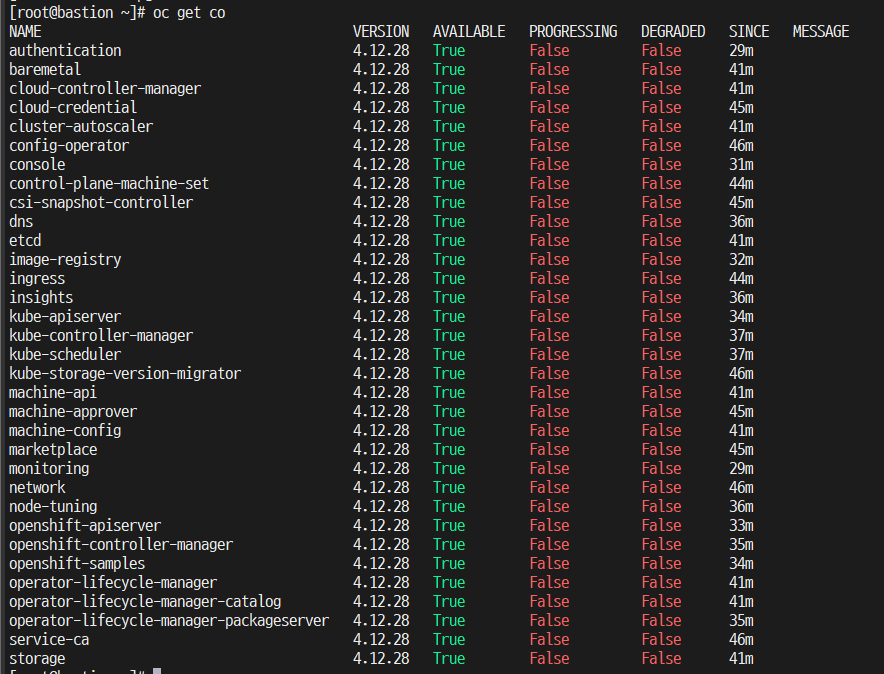The width and height of the screenshot is (884, 674).
Task: Select the 'authentication' operator name
Action: coord(65,50)
